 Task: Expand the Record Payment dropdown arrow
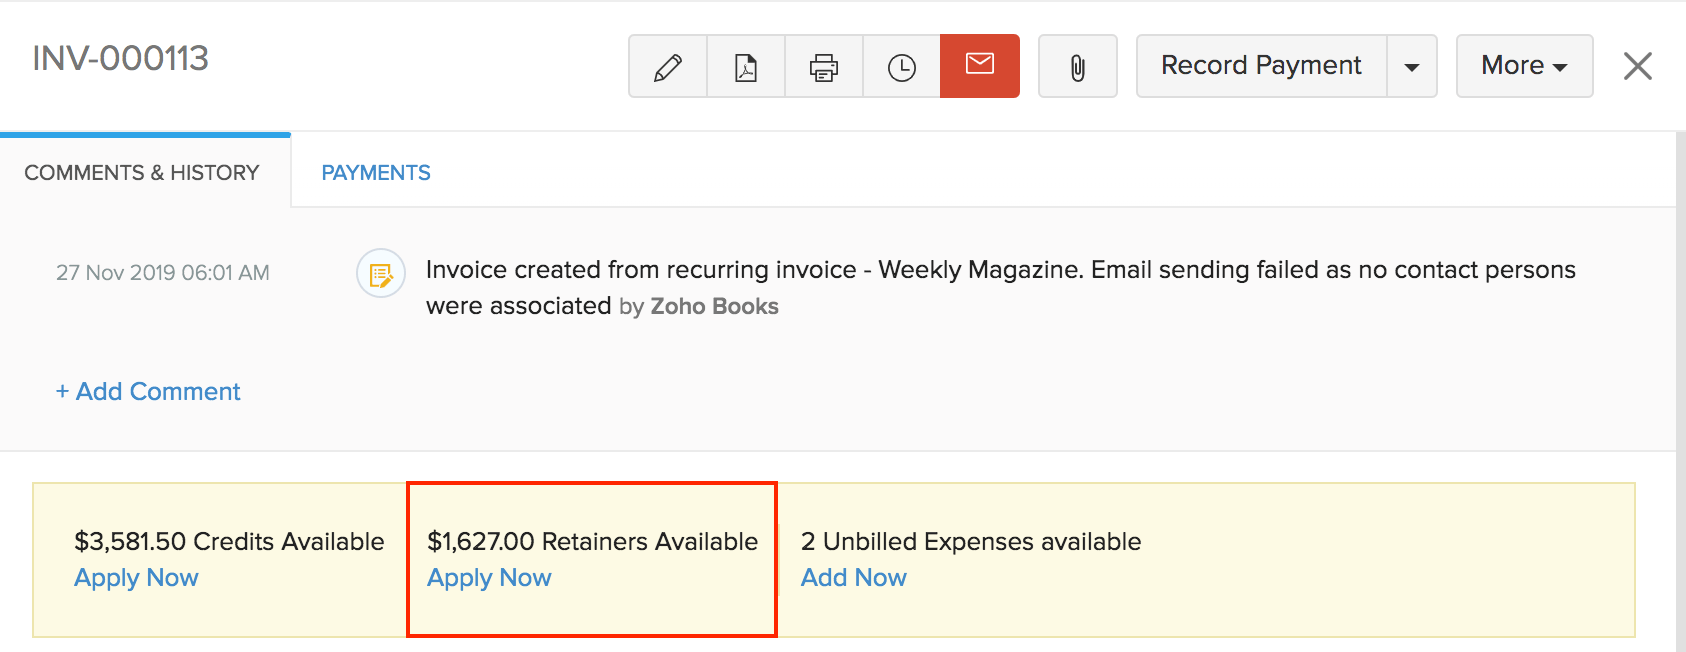(x=1412, y=67)
